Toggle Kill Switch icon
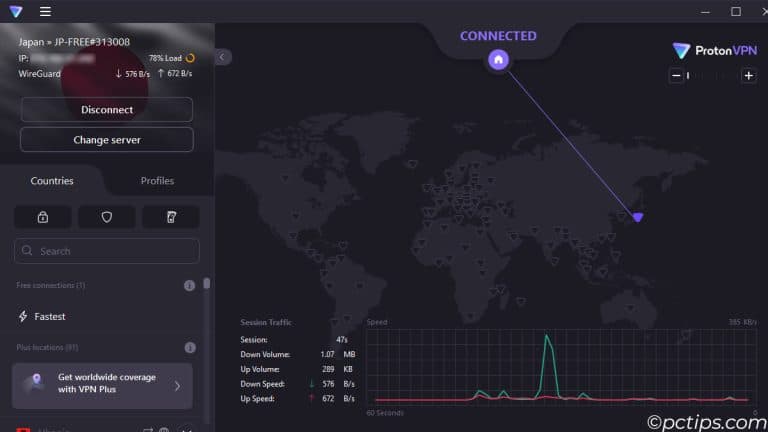Screen dimensions: 768x432 (171, 217)
